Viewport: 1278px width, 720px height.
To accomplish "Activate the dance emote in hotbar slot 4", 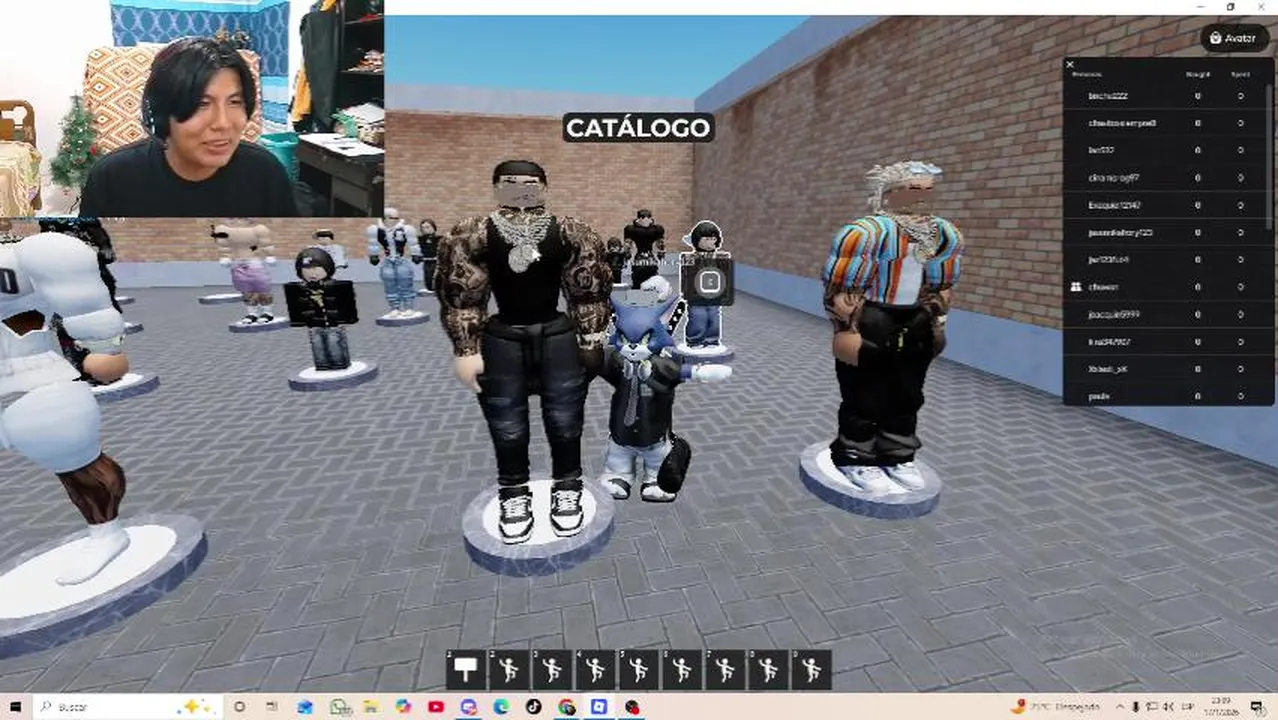I will (595, 669).
